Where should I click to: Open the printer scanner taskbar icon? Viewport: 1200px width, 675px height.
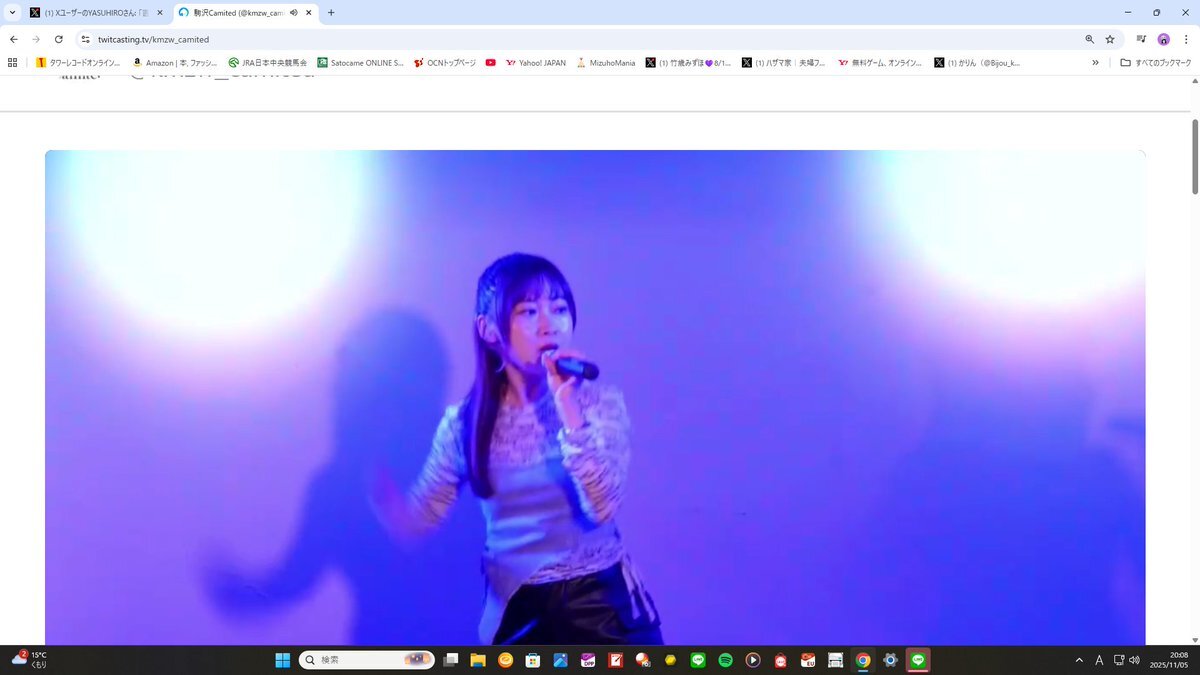pyautogui.click(x=835, y=660)
